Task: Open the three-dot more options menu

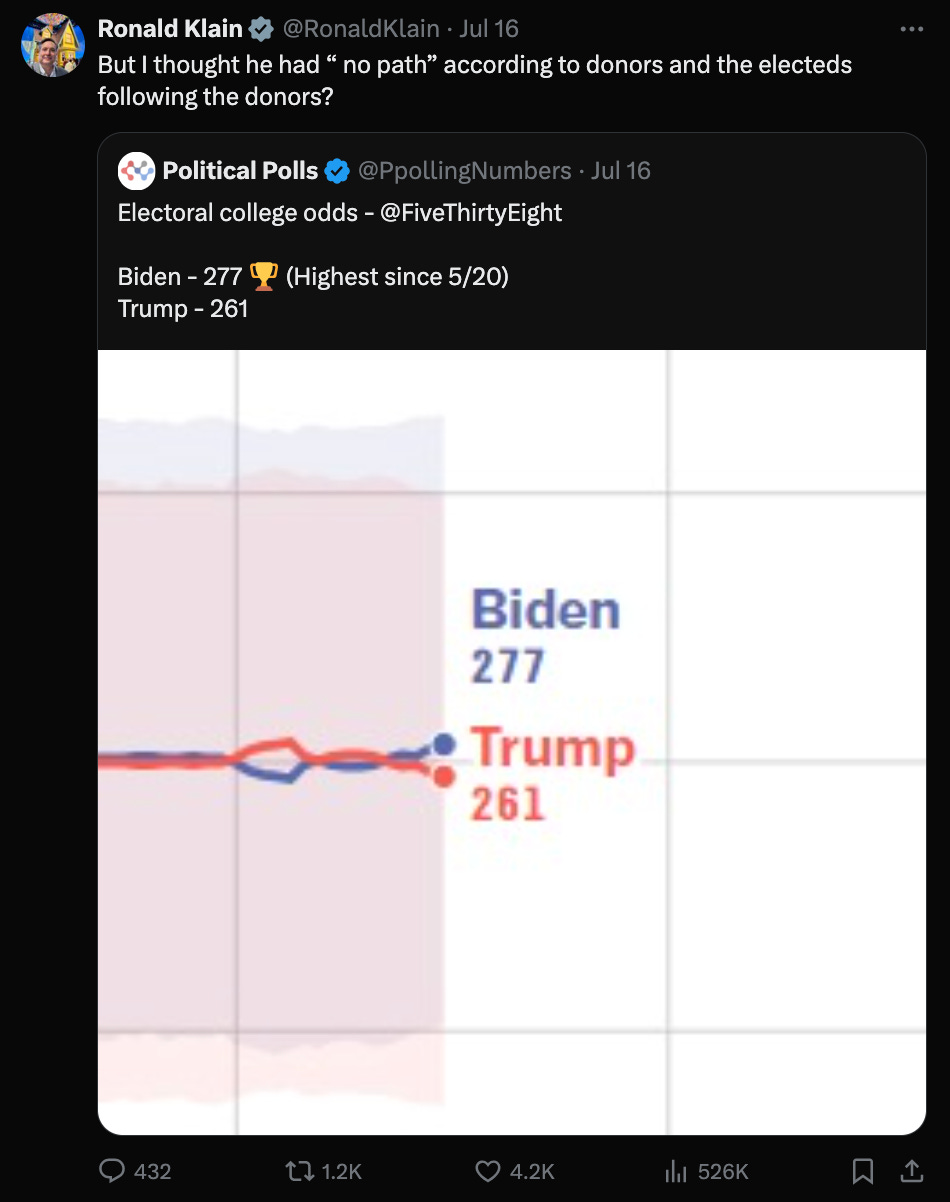Action: pos(913,28)
